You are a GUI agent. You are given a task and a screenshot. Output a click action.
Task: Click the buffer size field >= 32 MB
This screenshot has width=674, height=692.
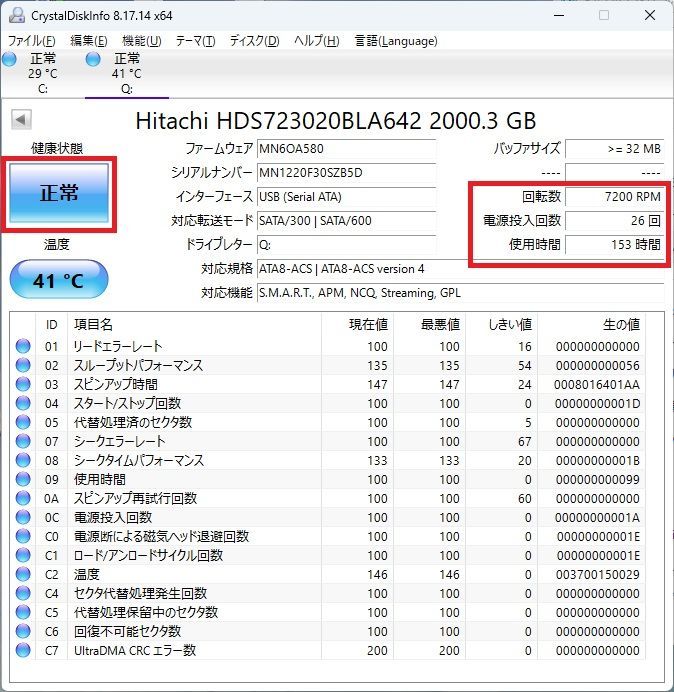point(614,149)
